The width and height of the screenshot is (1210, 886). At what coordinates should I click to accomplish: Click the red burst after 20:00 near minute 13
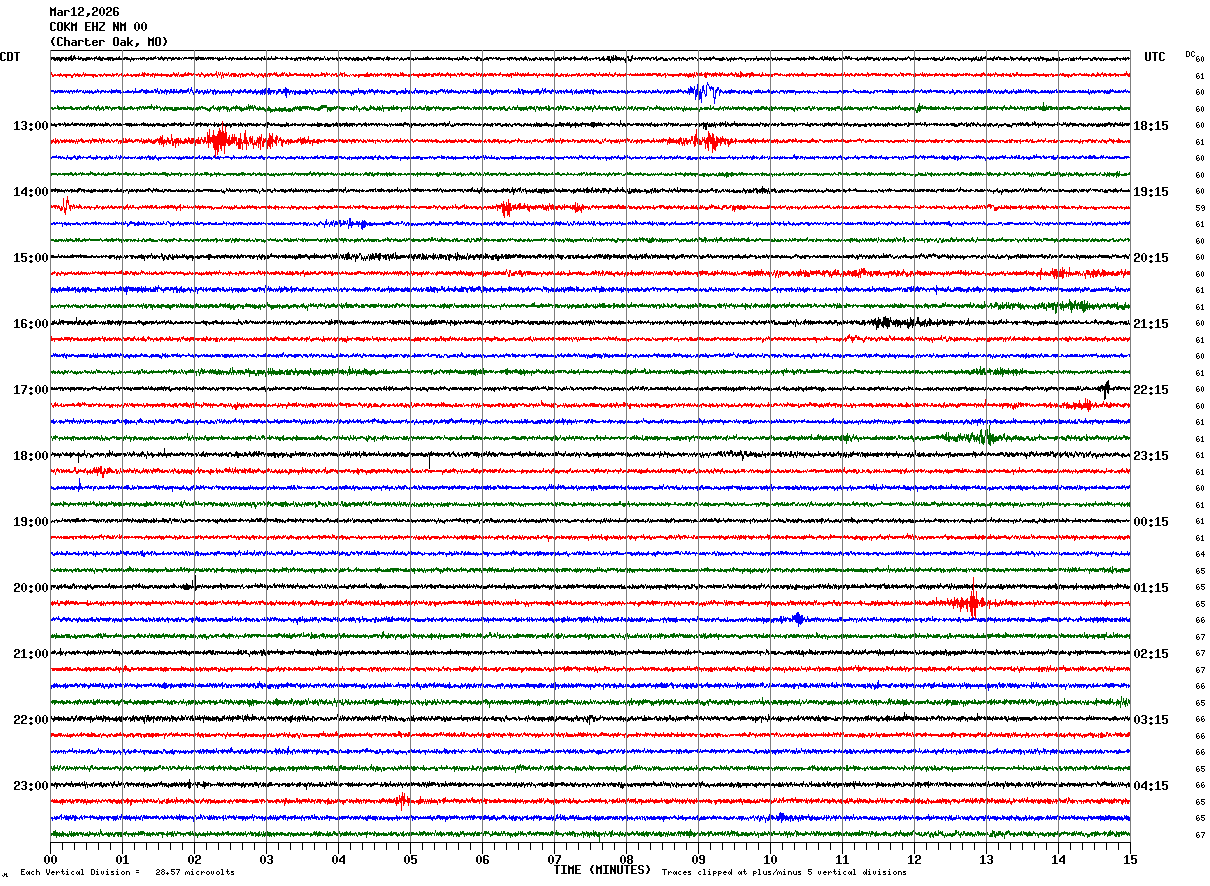click(x=970, y=603)
